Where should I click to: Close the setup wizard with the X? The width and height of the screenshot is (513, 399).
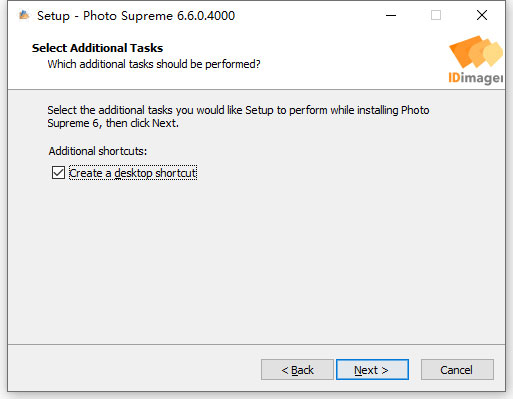482,15
